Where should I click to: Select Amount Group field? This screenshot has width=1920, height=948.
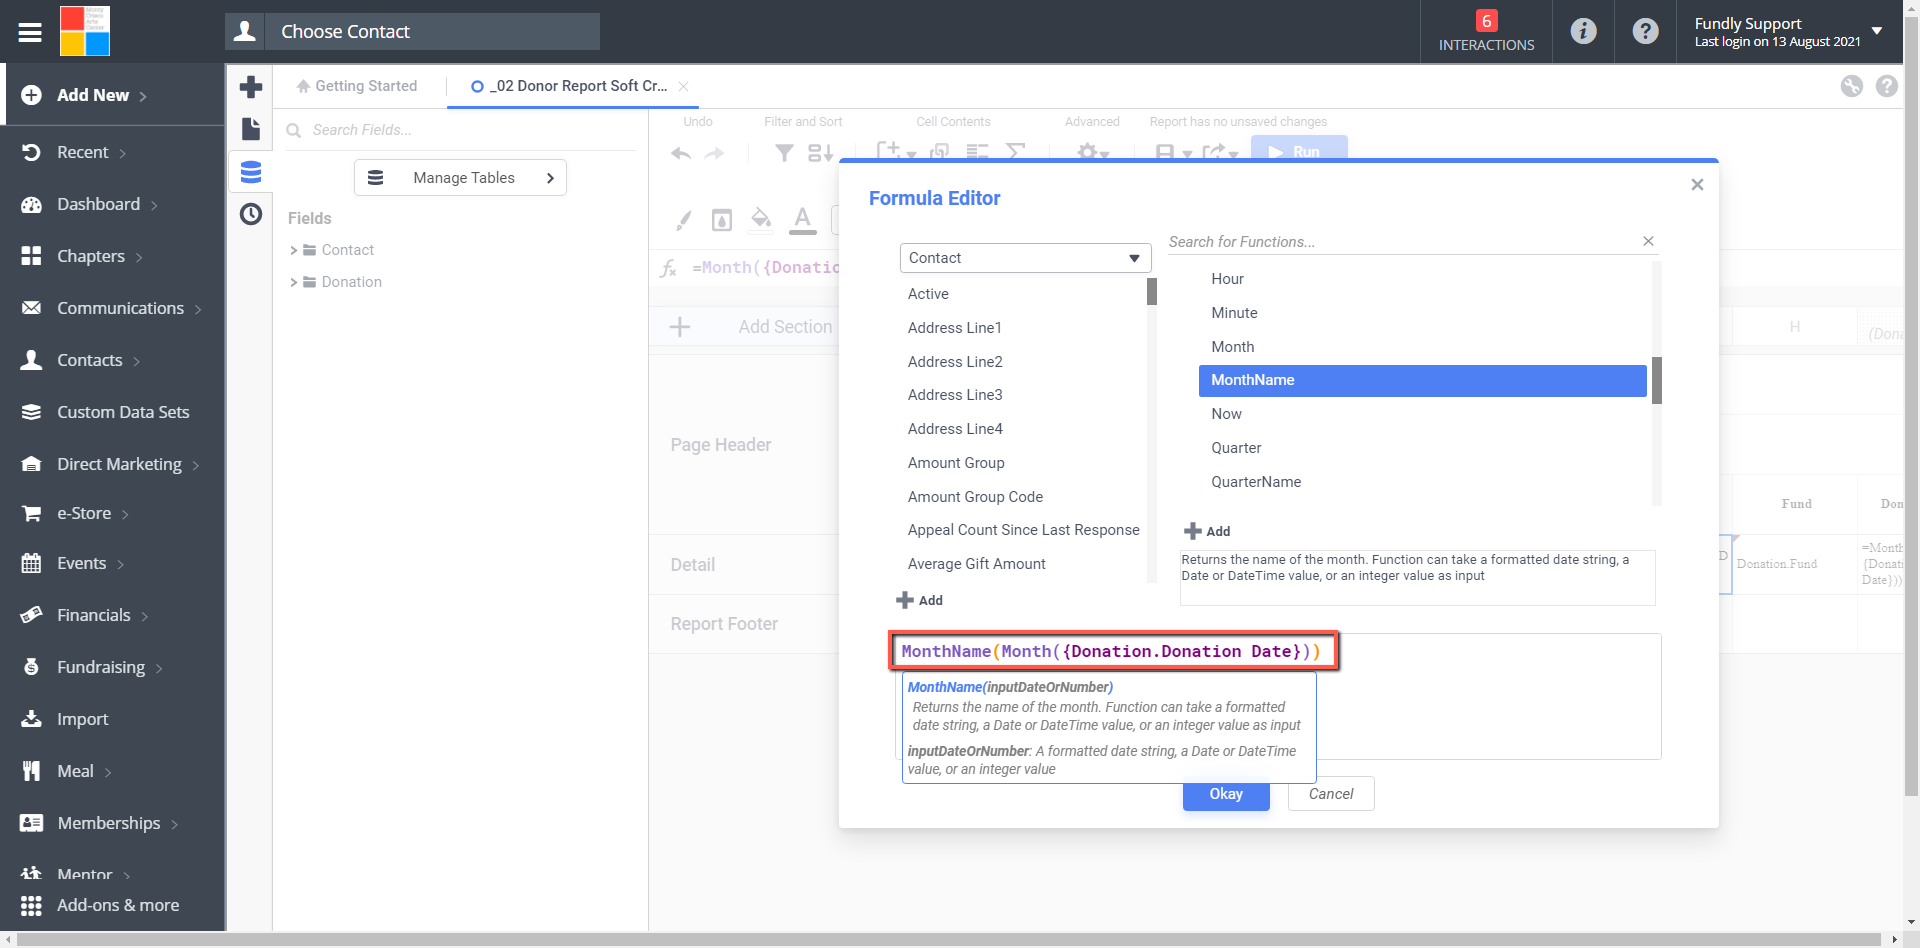tap(956, 463)
